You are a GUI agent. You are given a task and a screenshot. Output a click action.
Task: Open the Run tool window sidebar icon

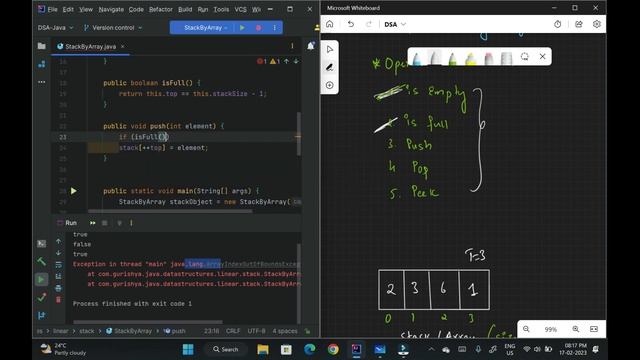[41, 280]
